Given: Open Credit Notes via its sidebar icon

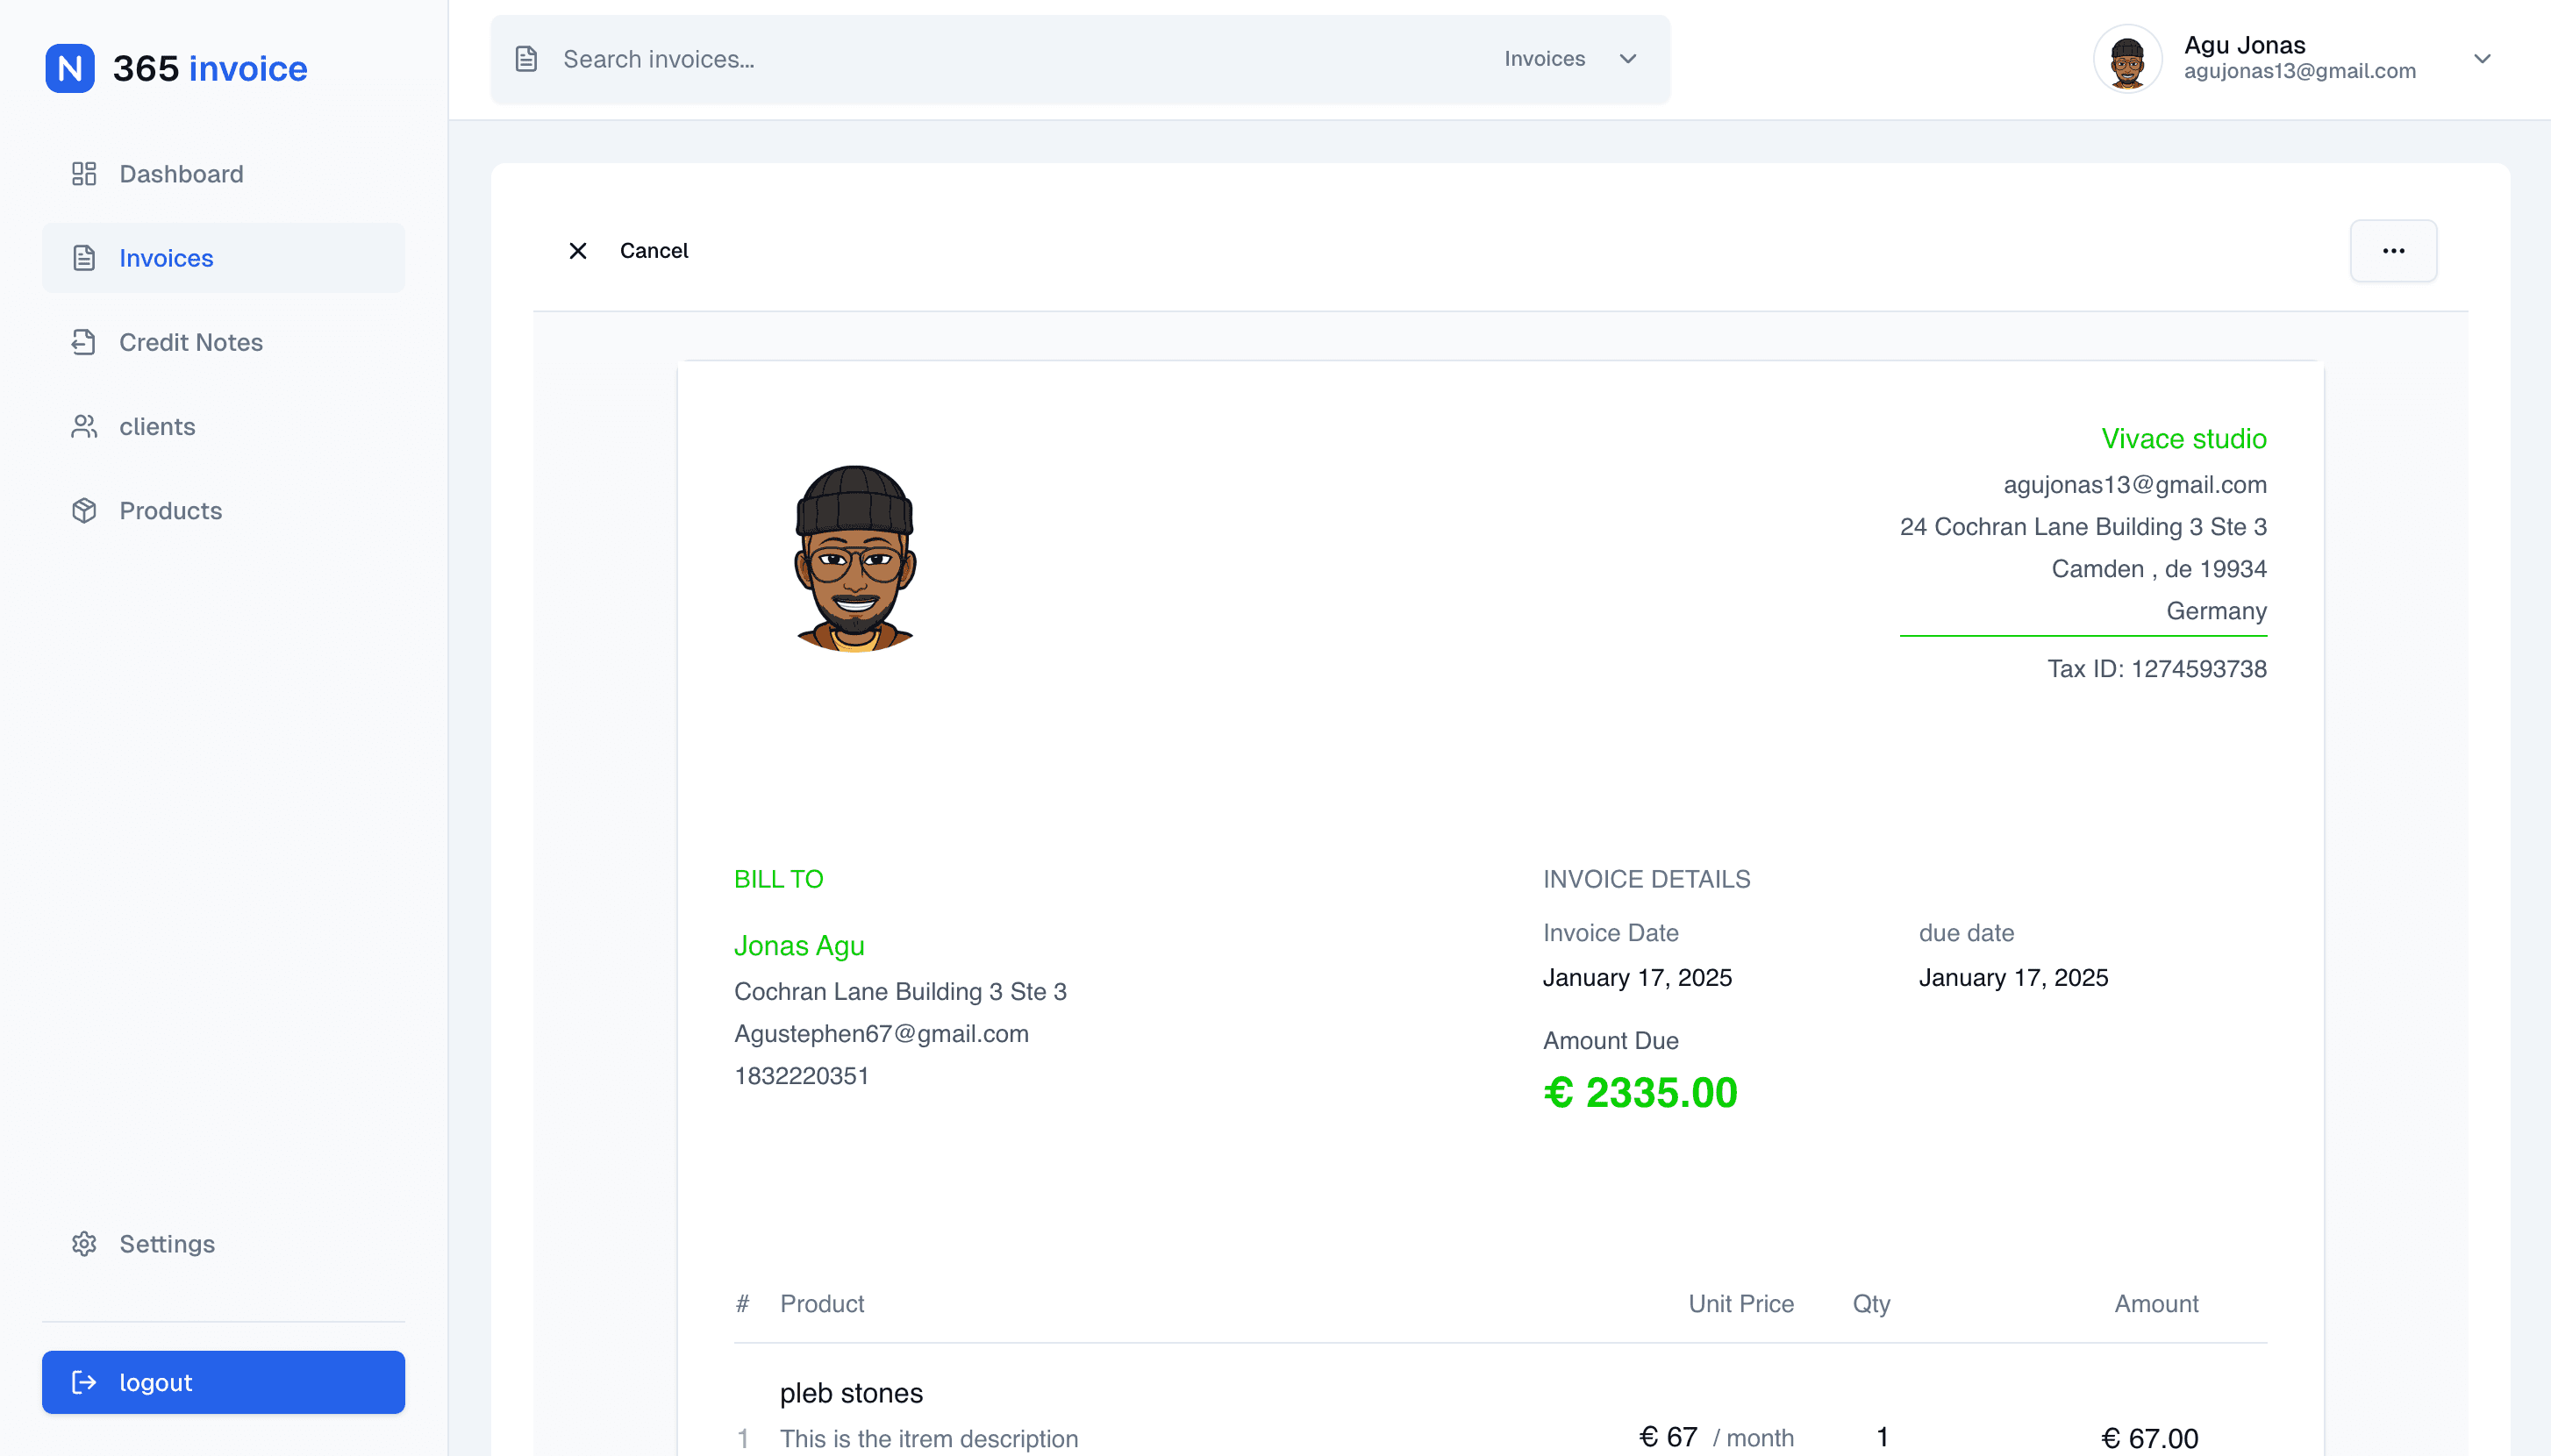Looking at the screenshot, I should coord(84,342).
